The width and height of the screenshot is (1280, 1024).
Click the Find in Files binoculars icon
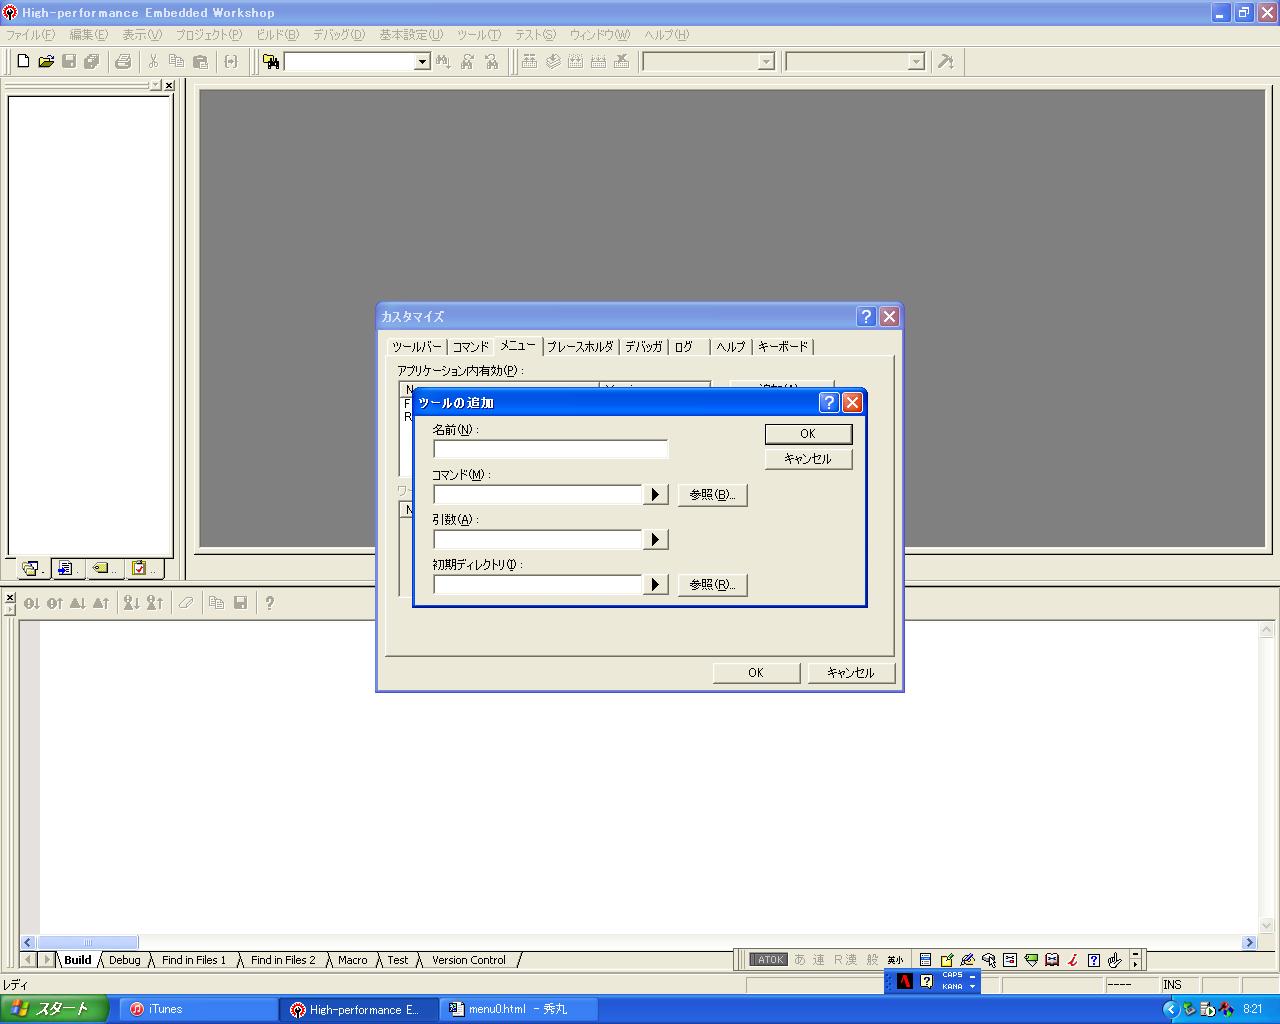click(x=271, y=62)
